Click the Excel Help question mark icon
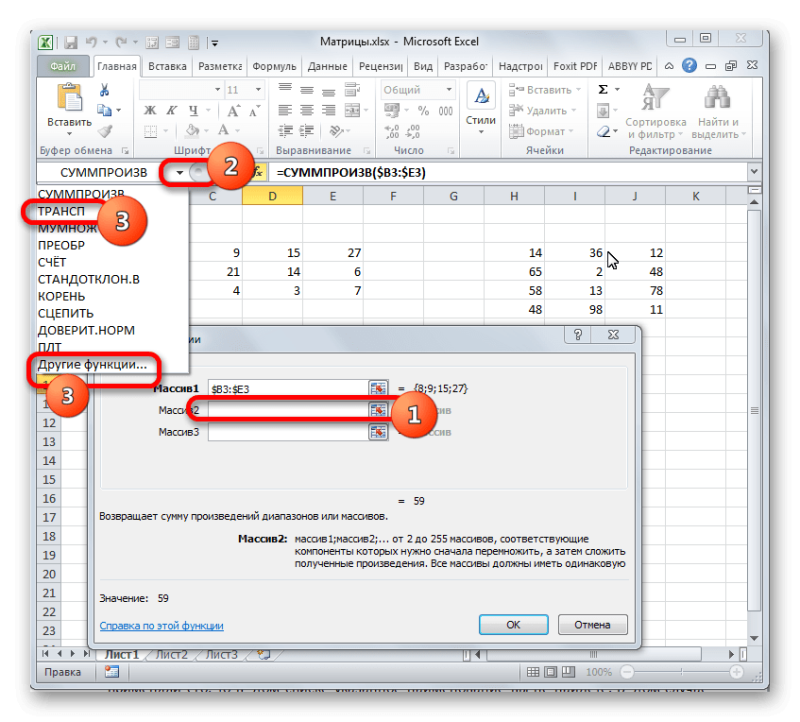 689,65
